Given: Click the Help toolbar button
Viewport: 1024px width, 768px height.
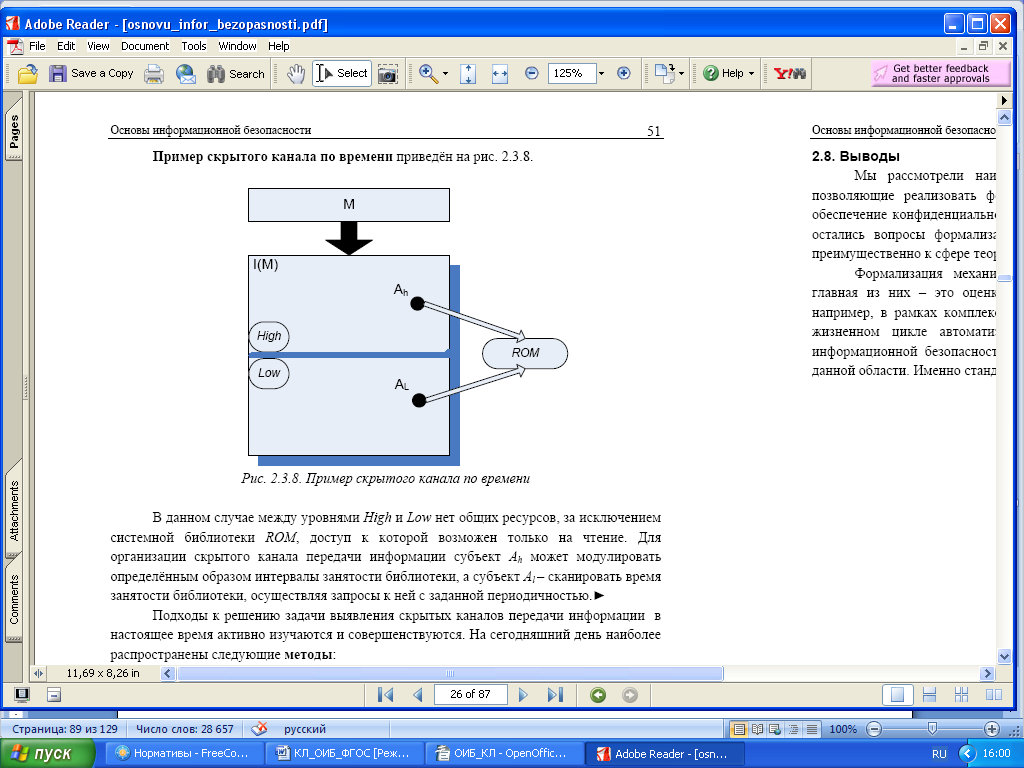Looking at the screenshot, I should (724, 73).
